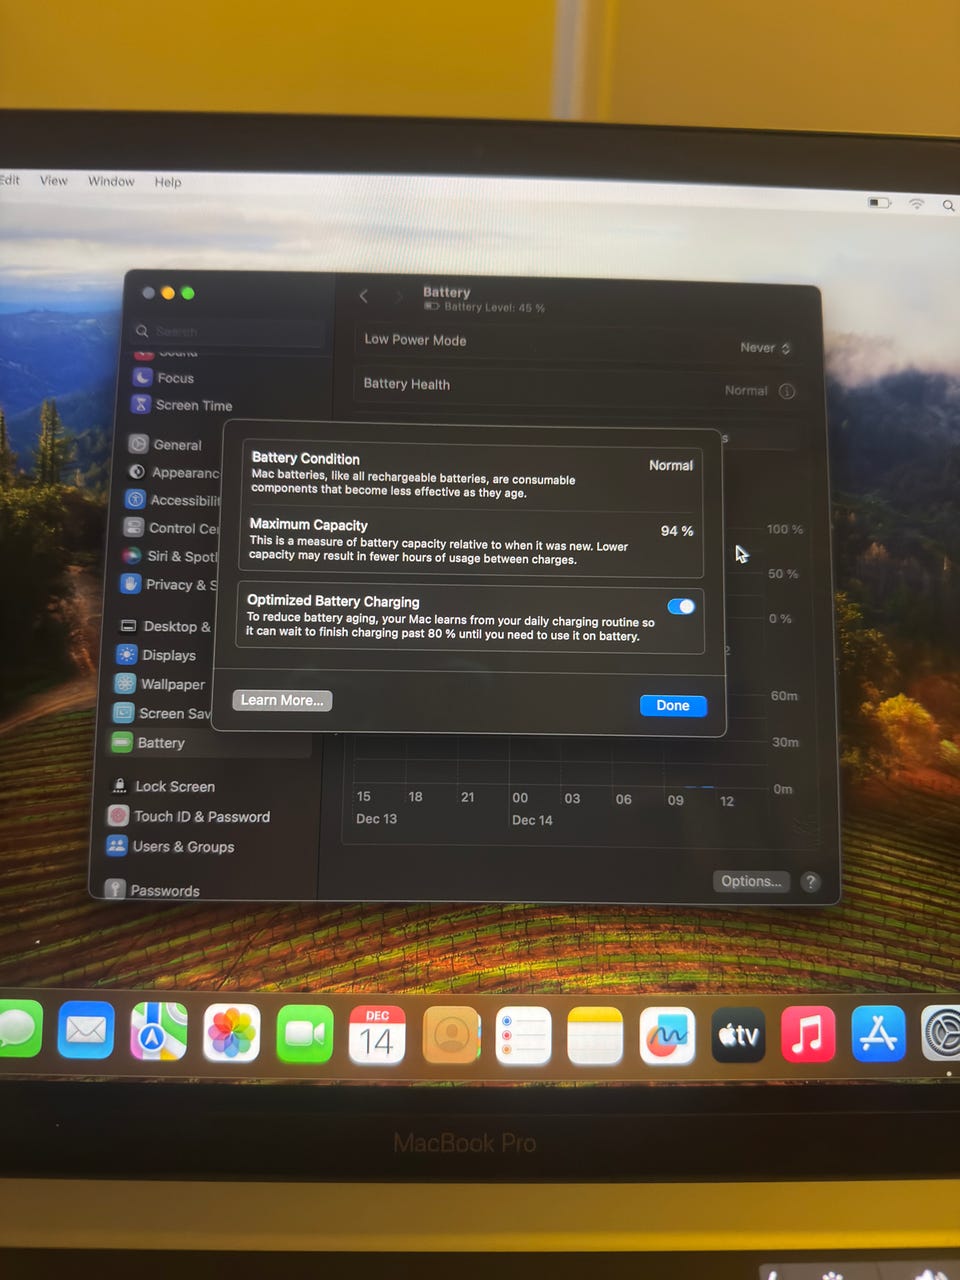Open Low Power Mode Never dropdown

(765, 348)
